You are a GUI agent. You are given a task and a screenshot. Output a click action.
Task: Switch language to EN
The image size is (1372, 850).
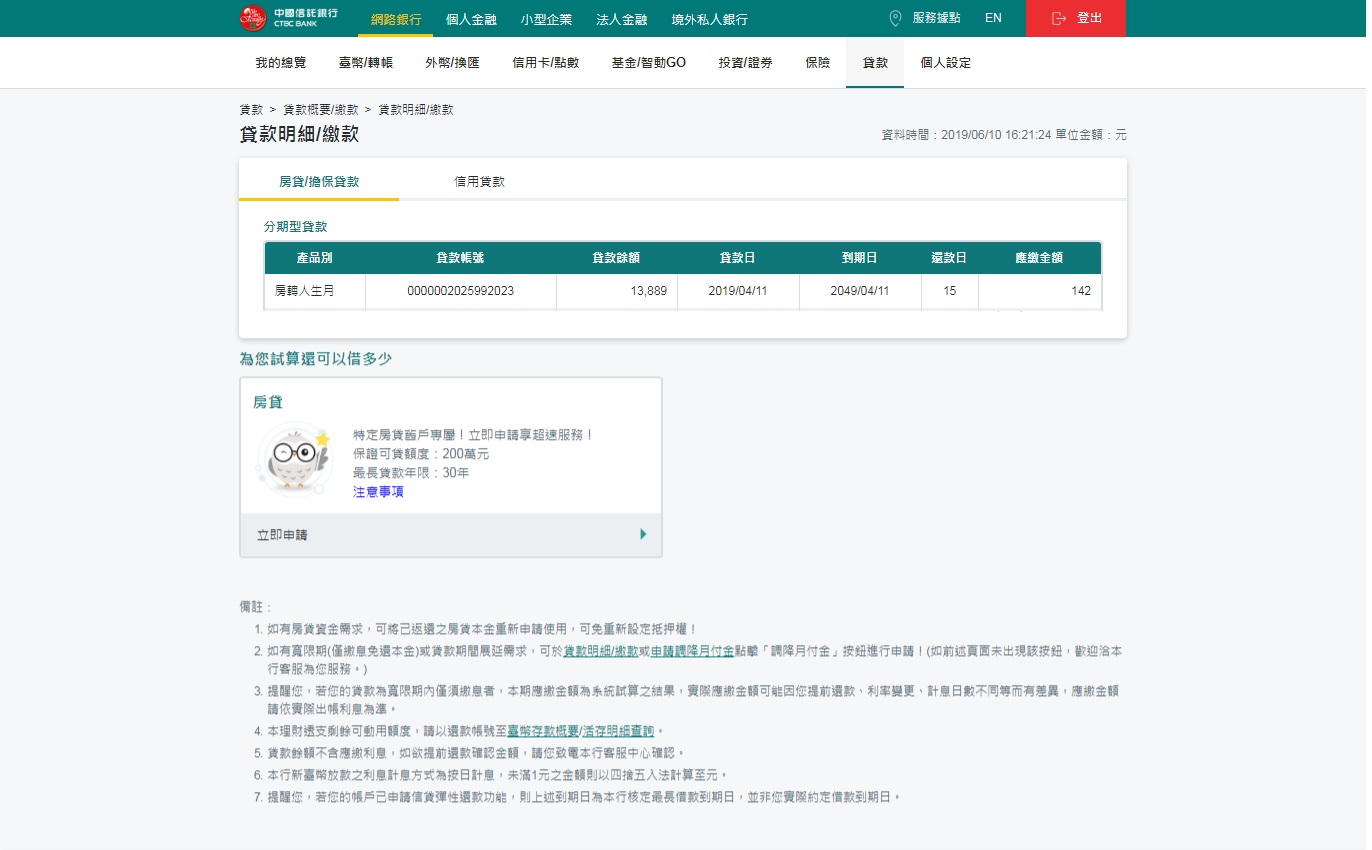click(993, 18)
